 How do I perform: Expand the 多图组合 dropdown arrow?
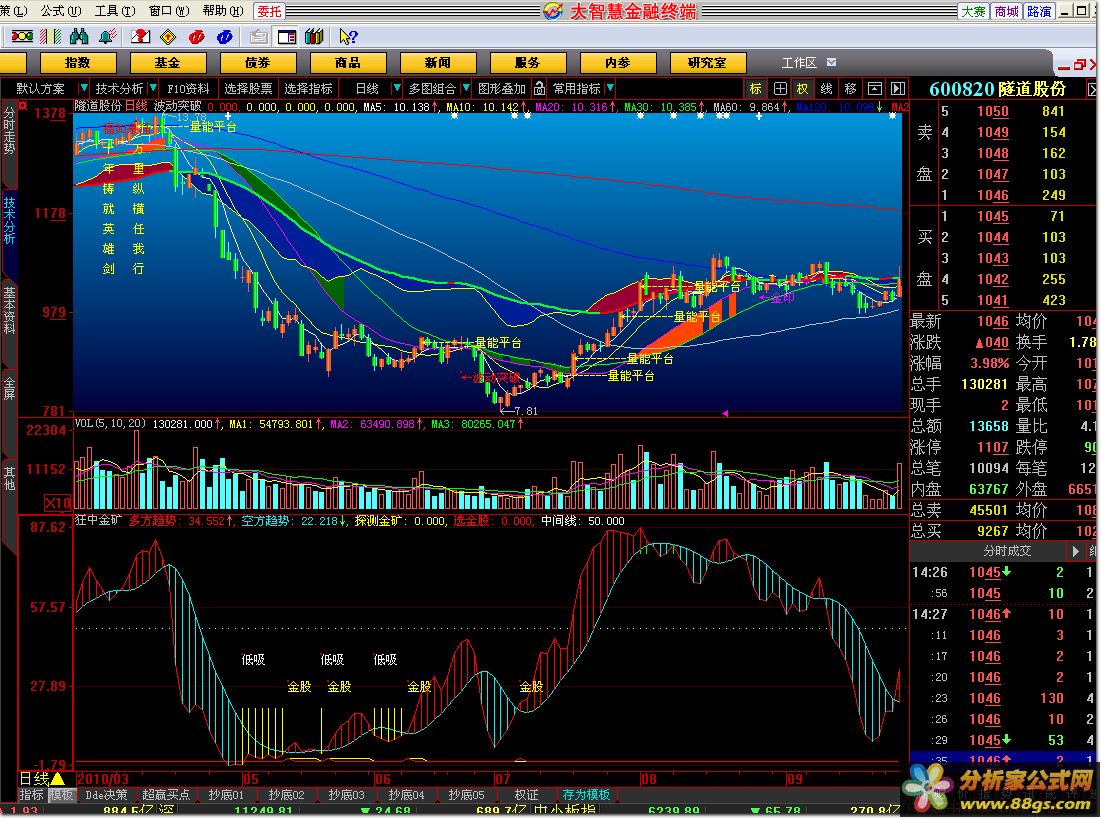point(465,88)
